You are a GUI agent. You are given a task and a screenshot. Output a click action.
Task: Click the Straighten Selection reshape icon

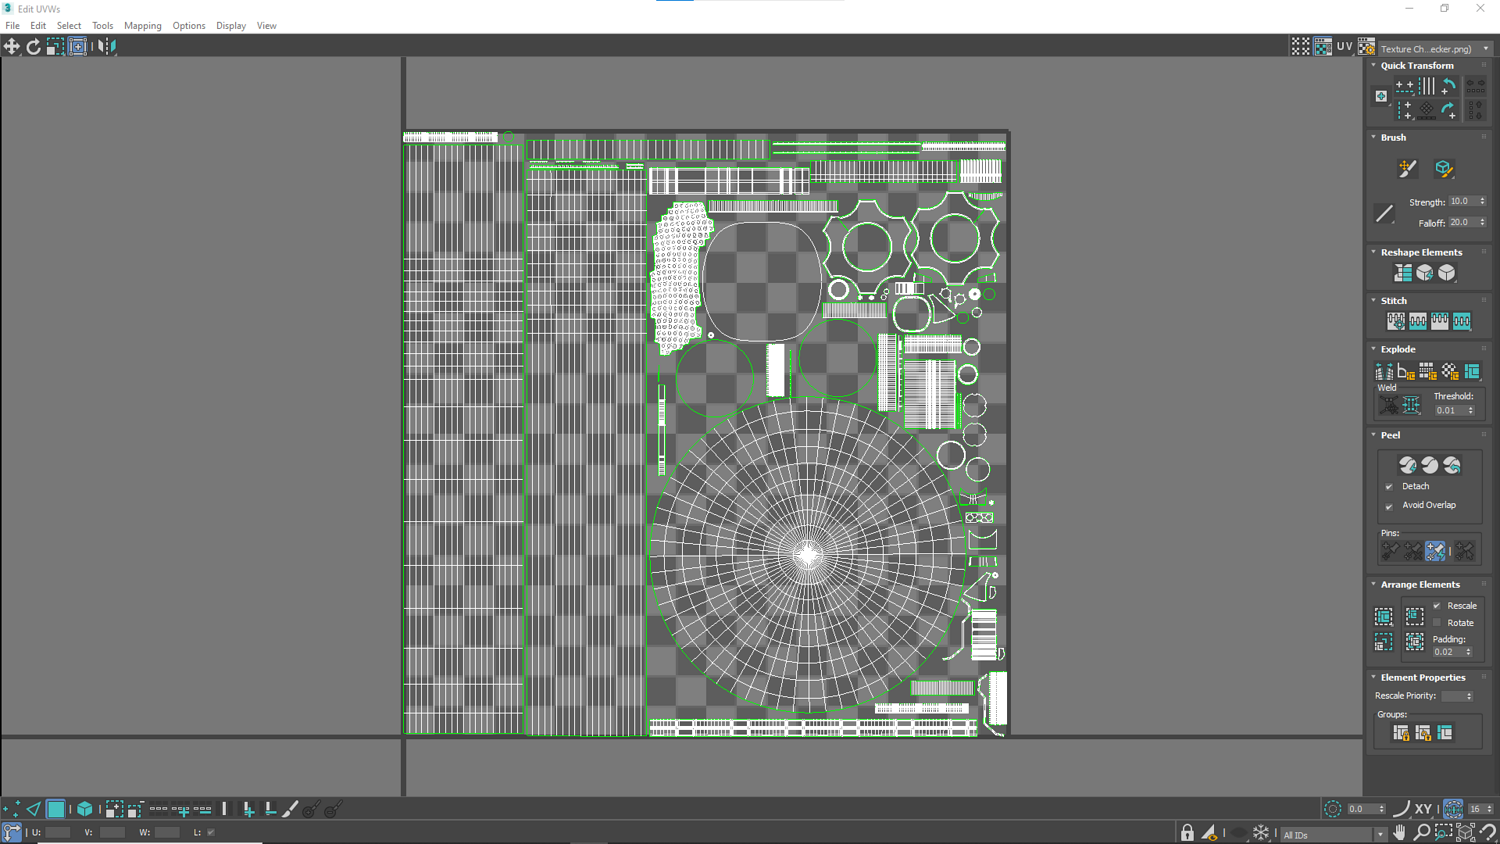click(x=1403, y=273)
